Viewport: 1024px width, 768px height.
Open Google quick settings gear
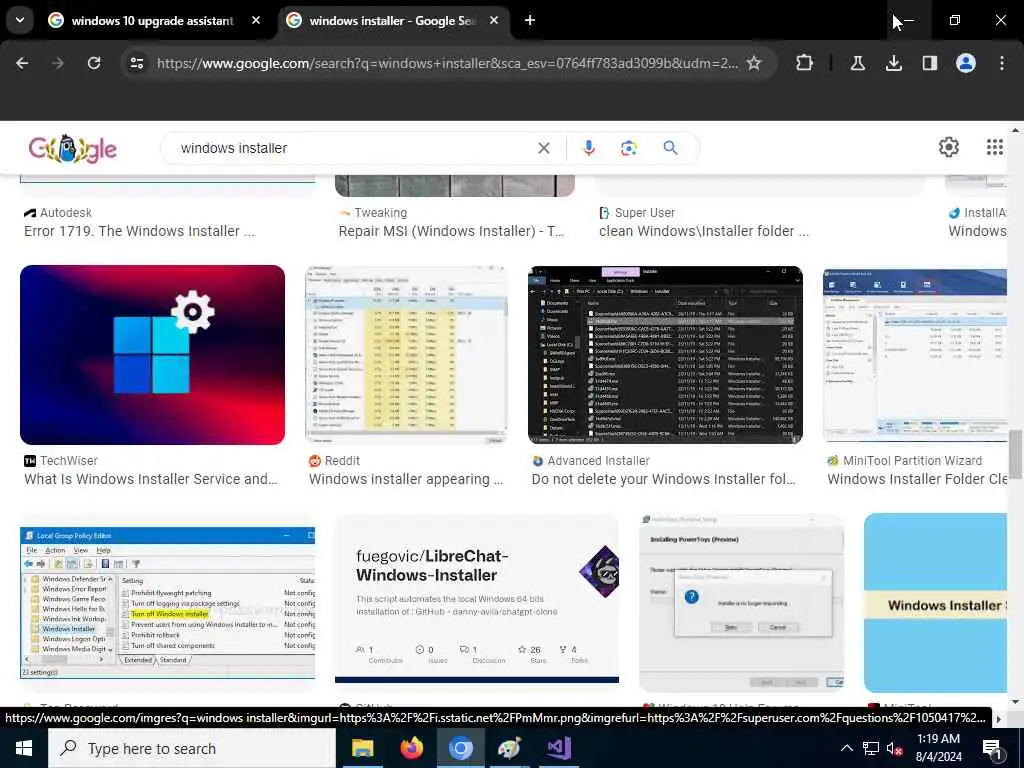[949, 147]
